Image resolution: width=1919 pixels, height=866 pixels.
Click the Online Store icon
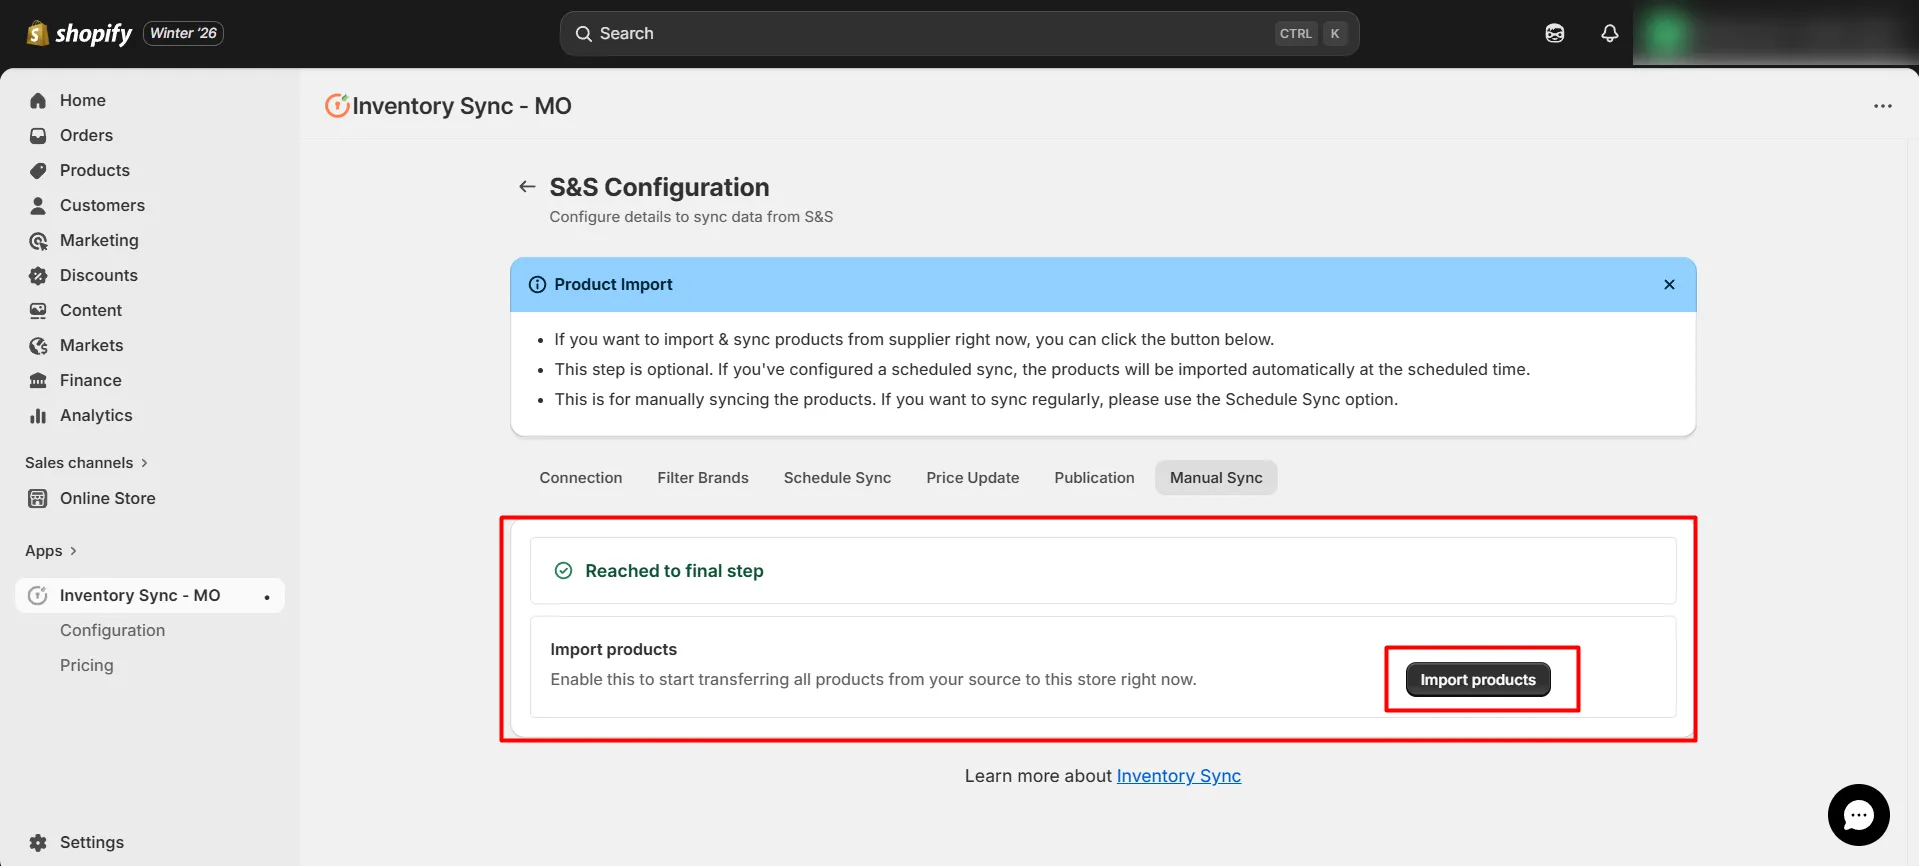point(38,498)
